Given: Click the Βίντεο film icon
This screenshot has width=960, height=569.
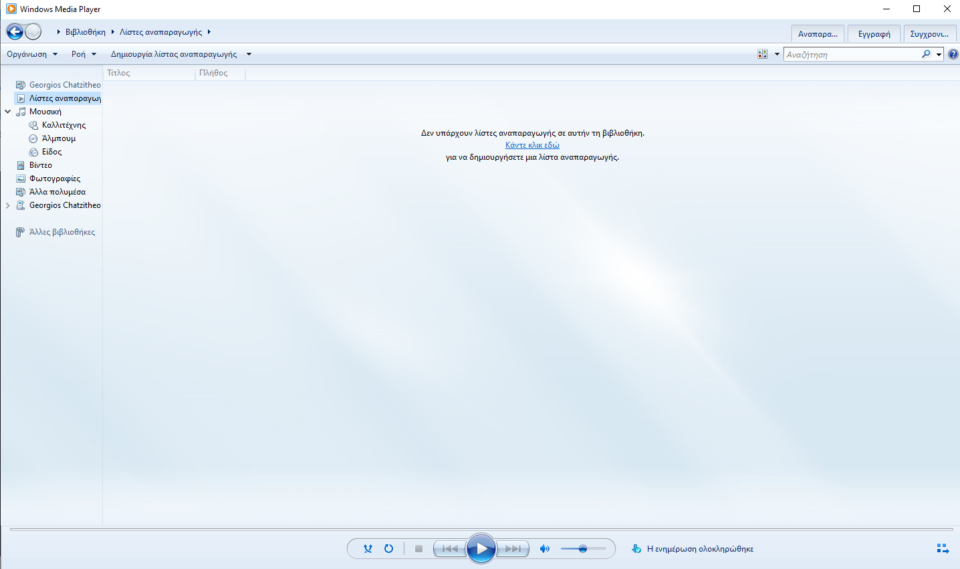Looking at the screenshot, I should pyautogui.click(x=21, y=165).
